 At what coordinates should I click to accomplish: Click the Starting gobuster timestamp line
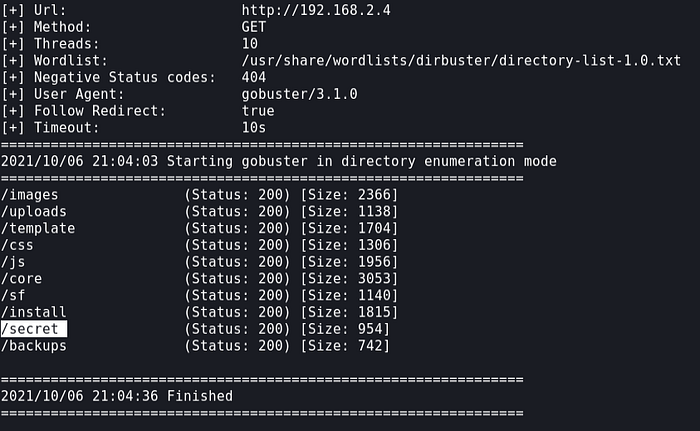click(x=279, y=161)
